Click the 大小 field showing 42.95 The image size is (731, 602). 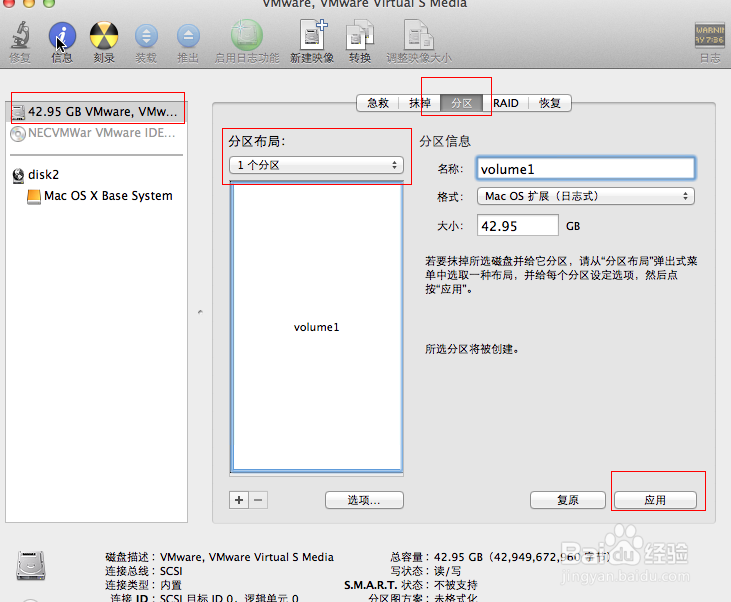(x=517, y=226)
